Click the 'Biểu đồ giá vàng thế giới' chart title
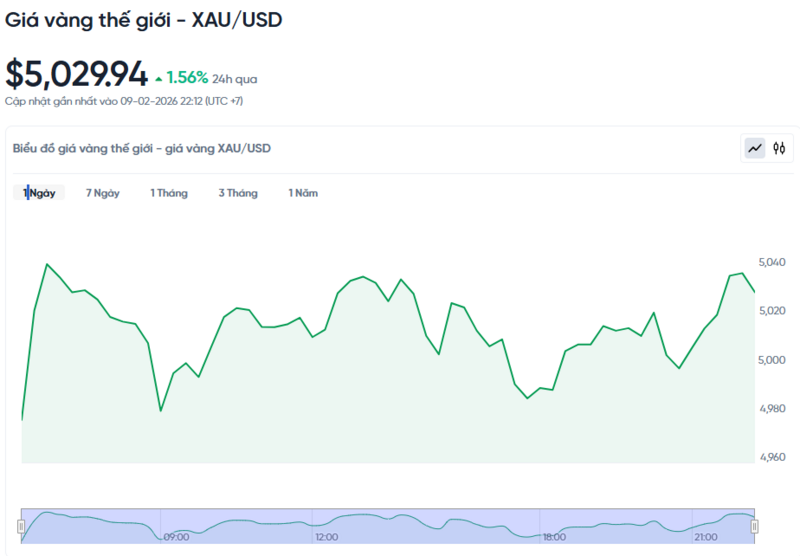The height and width of the screenshot is (556, 800). coord(141,148)
